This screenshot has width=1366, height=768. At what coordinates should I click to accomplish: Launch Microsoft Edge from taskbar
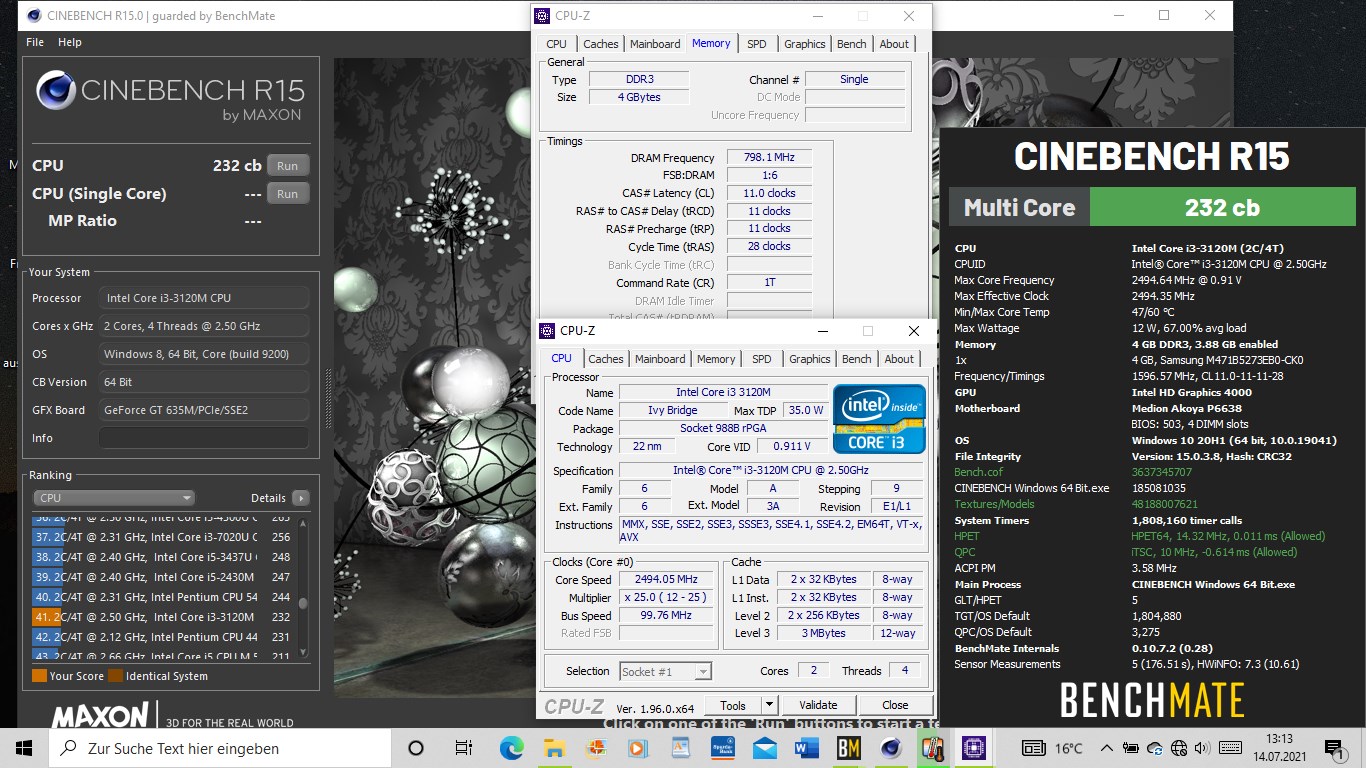click(x=512, y=748)
